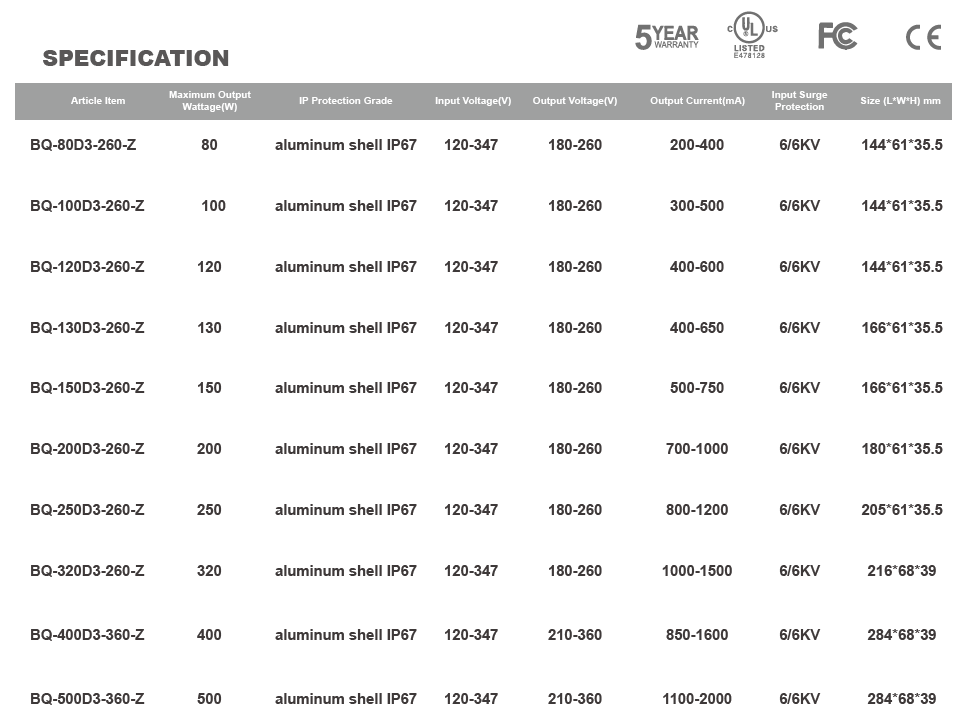
Task: Select the Article Item column header
Action: coord(98,101)
